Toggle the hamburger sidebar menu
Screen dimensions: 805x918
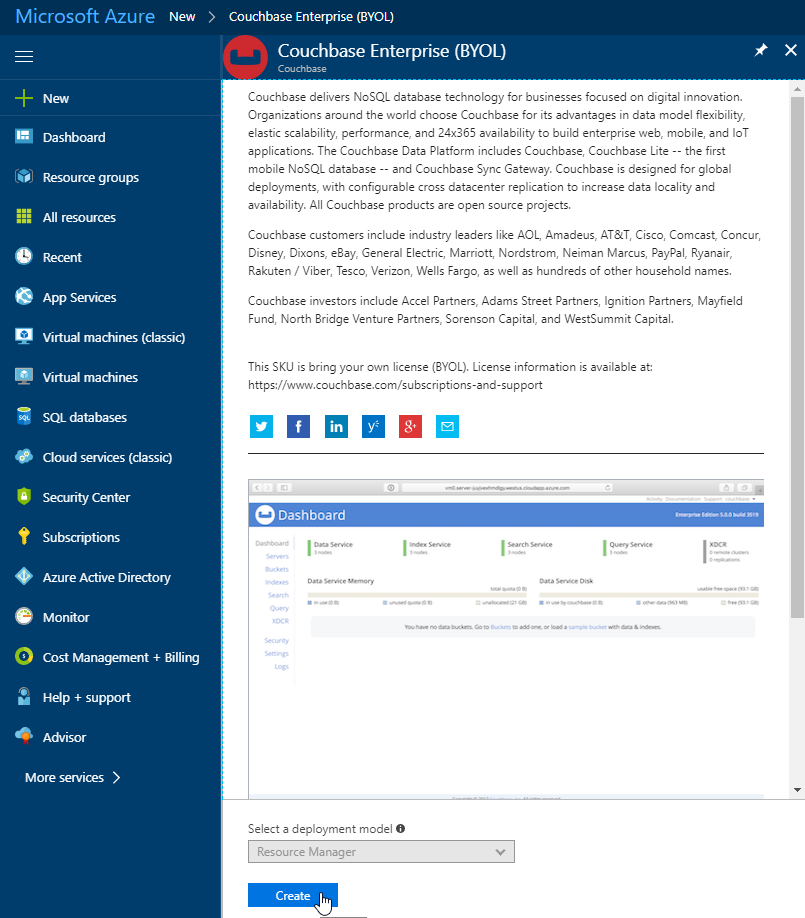point(24,56)
